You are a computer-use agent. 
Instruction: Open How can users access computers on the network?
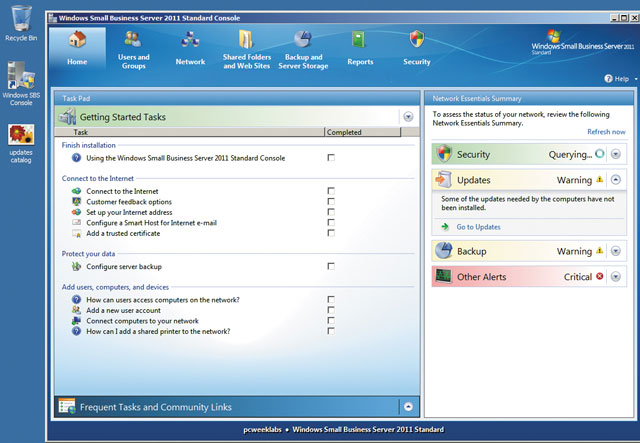click(x=163, y=300)
